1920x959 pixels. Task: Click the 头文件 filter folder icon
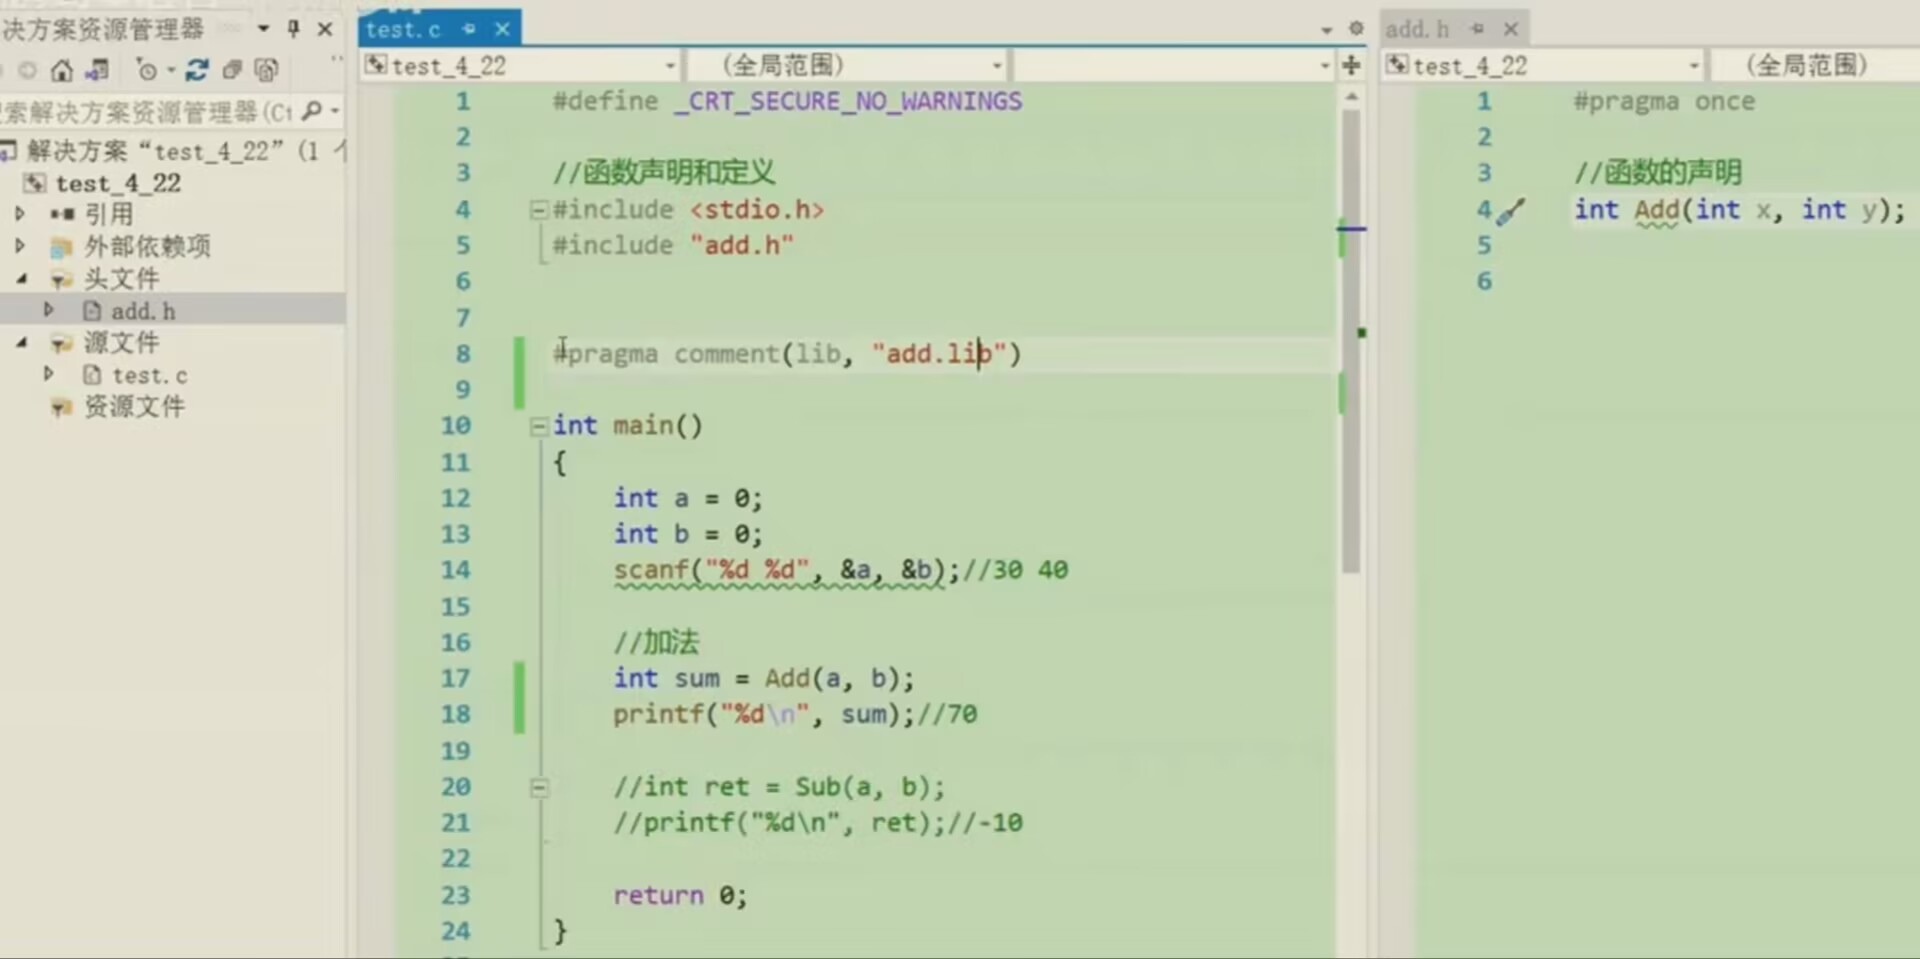click(x=61, y=280)
